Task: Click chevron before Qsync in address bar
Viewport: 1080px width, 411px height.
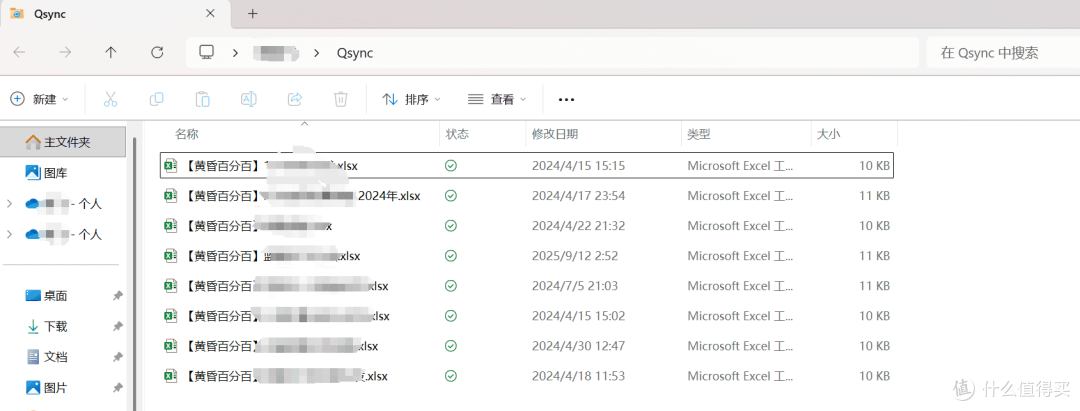Action: click(x=317, y=53)
